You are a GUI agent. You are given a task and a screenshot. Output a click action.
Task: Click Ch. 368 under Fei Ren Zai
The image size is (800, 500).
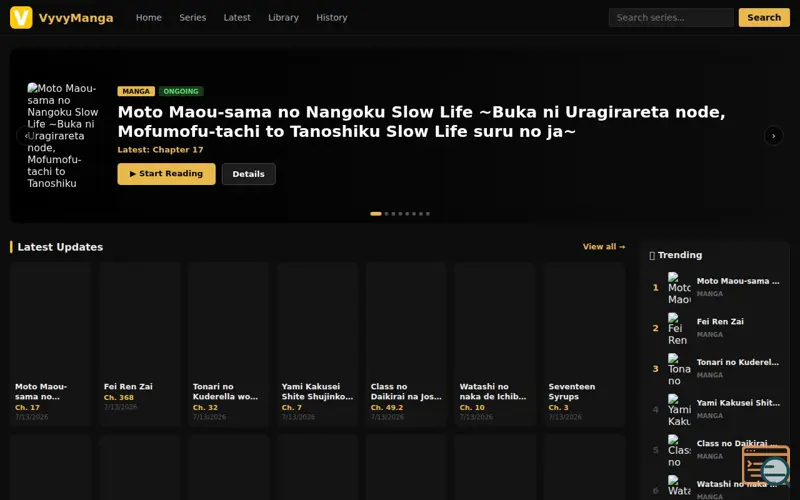[118, 397]
